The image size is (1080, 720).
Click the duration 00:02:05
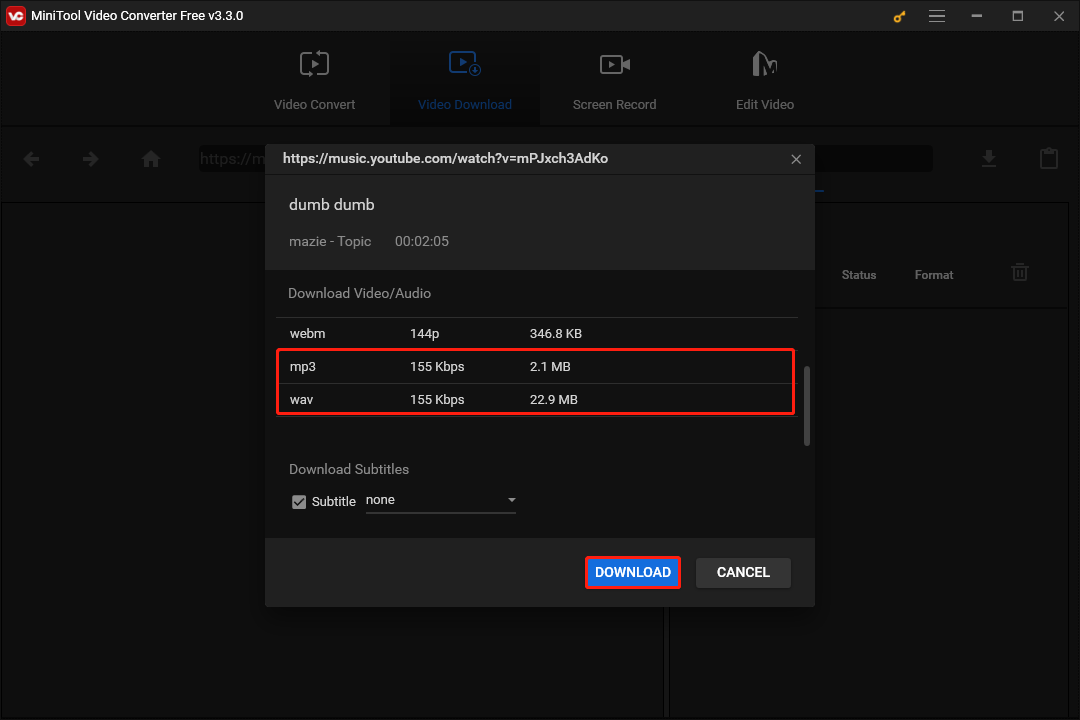[422, 241]
